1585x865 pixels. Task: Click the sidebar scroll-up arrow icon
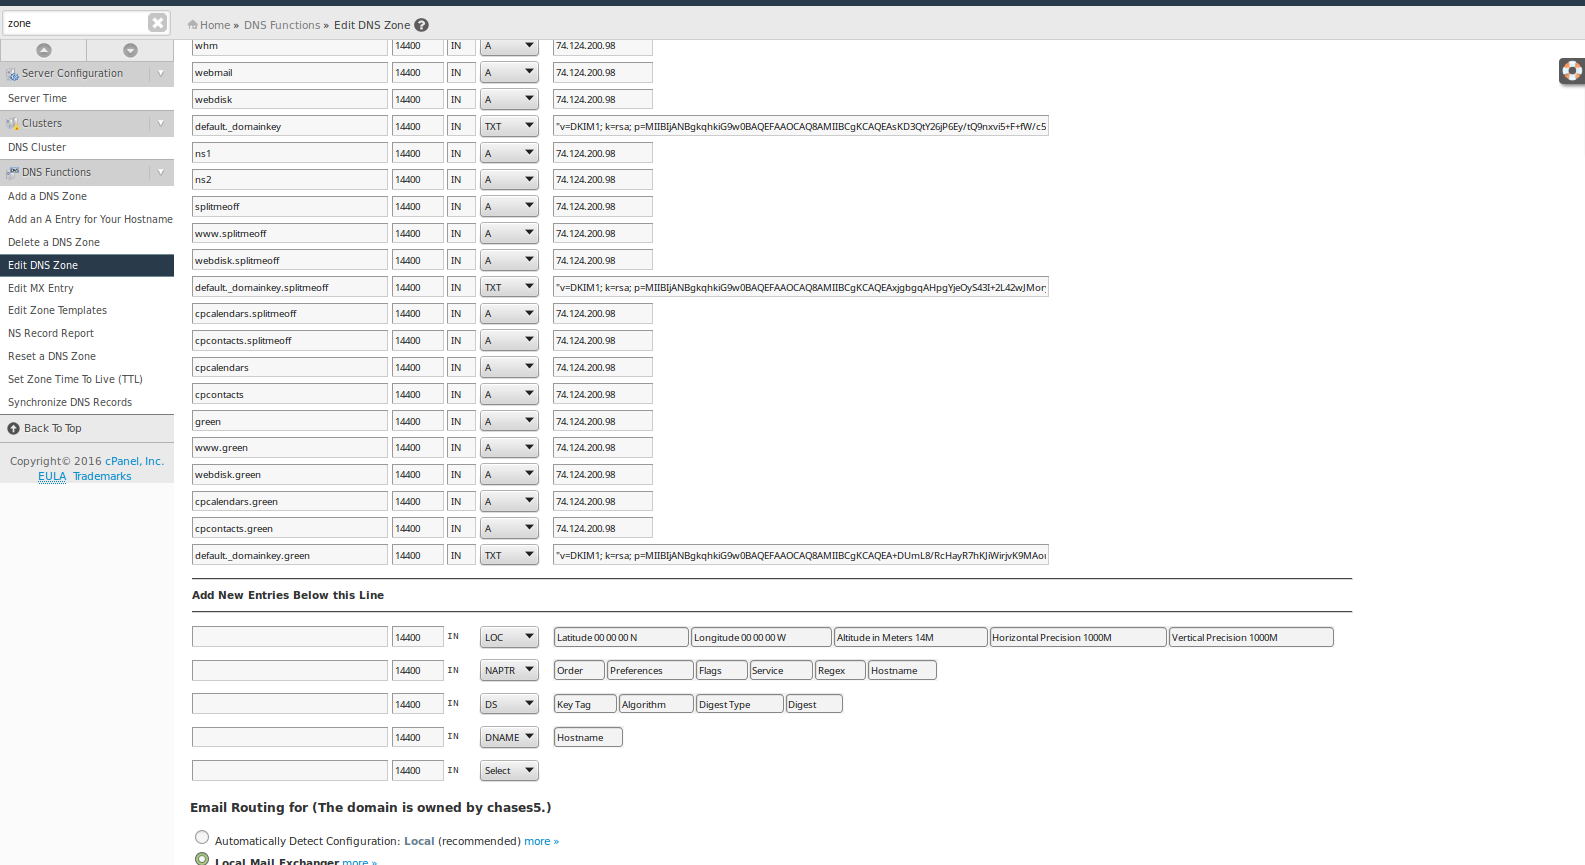(43, 50)
